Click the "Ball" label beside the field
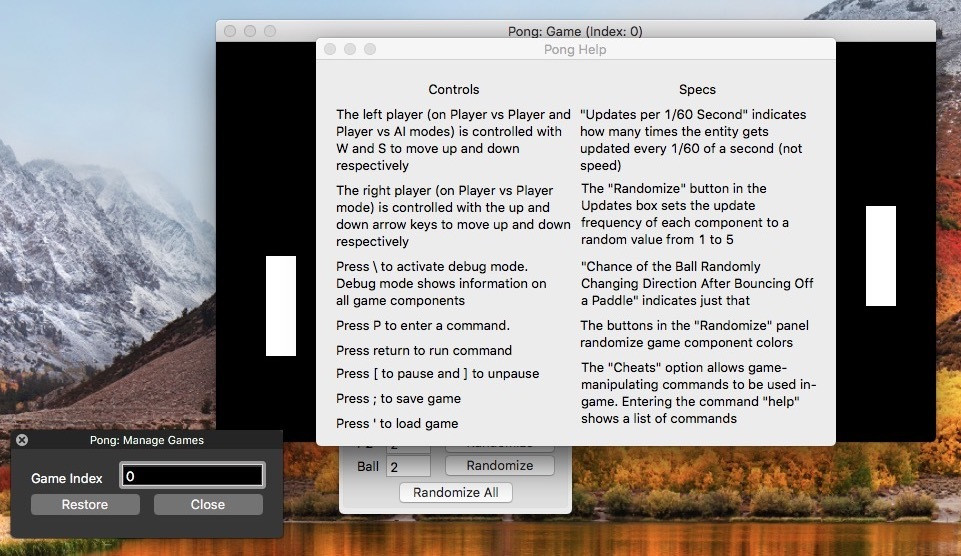Image resolution: width=961 pixels, height=556 pixels. pyautogui.click(x=368, y=467)
